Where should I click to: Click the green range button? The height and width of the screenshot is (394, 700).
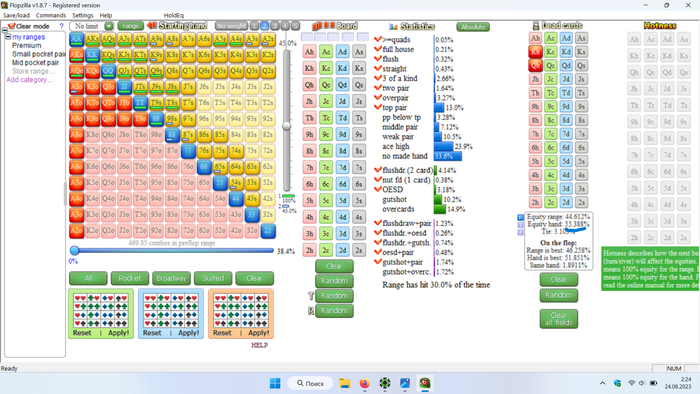[x=130, y=26]
